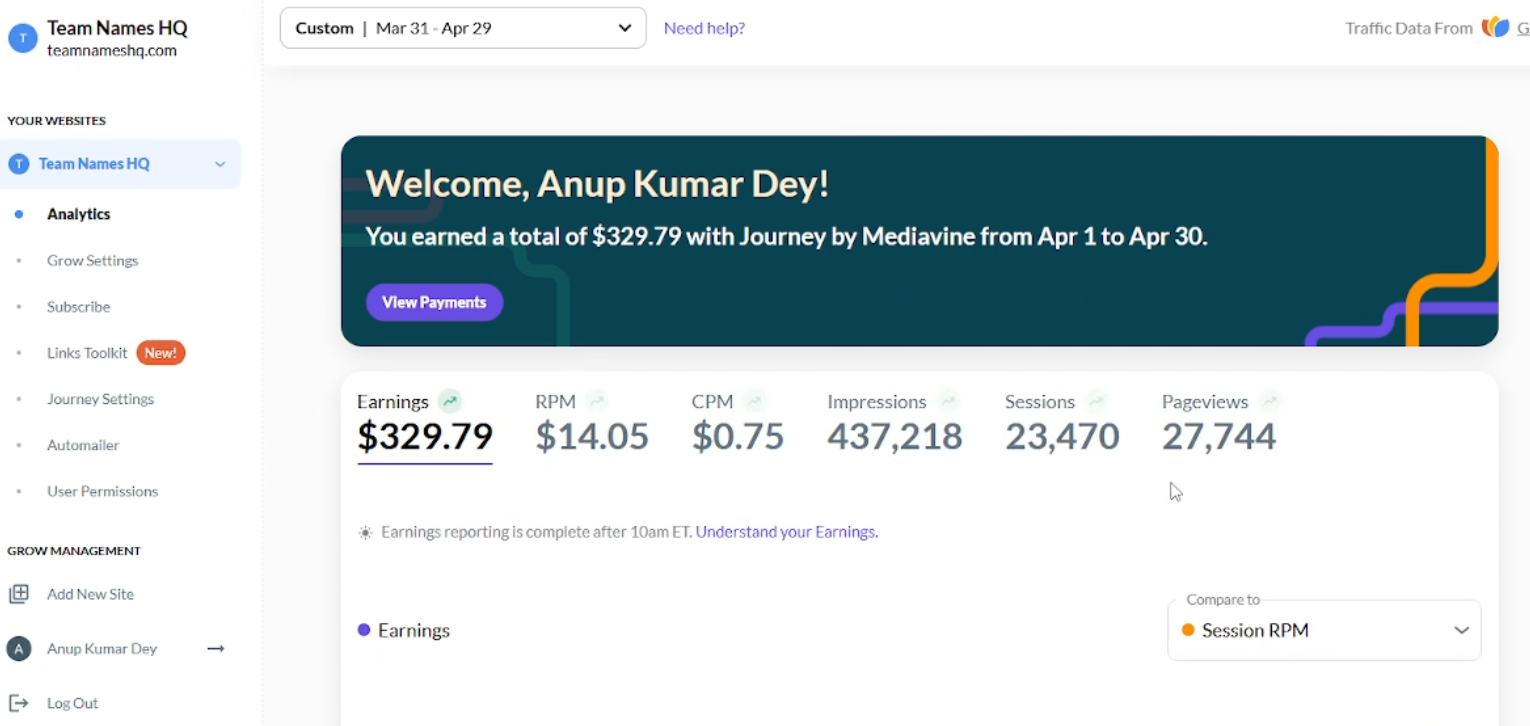Click the teamnameshq.com domain text
The image size is (1530, 726).
click(x=112, y=51)
